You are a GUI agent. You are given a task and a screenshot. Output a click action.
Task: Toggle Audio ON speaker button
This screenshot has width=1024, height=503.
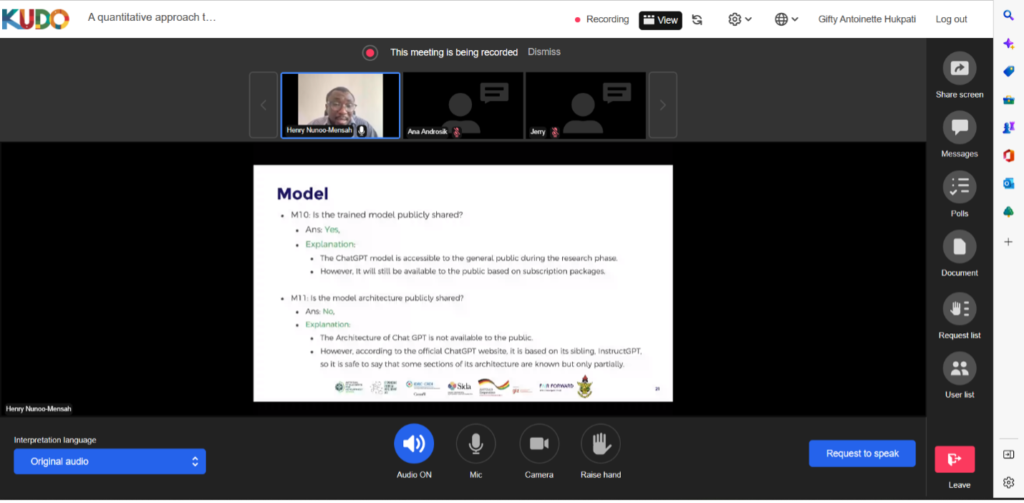(414, 444)
